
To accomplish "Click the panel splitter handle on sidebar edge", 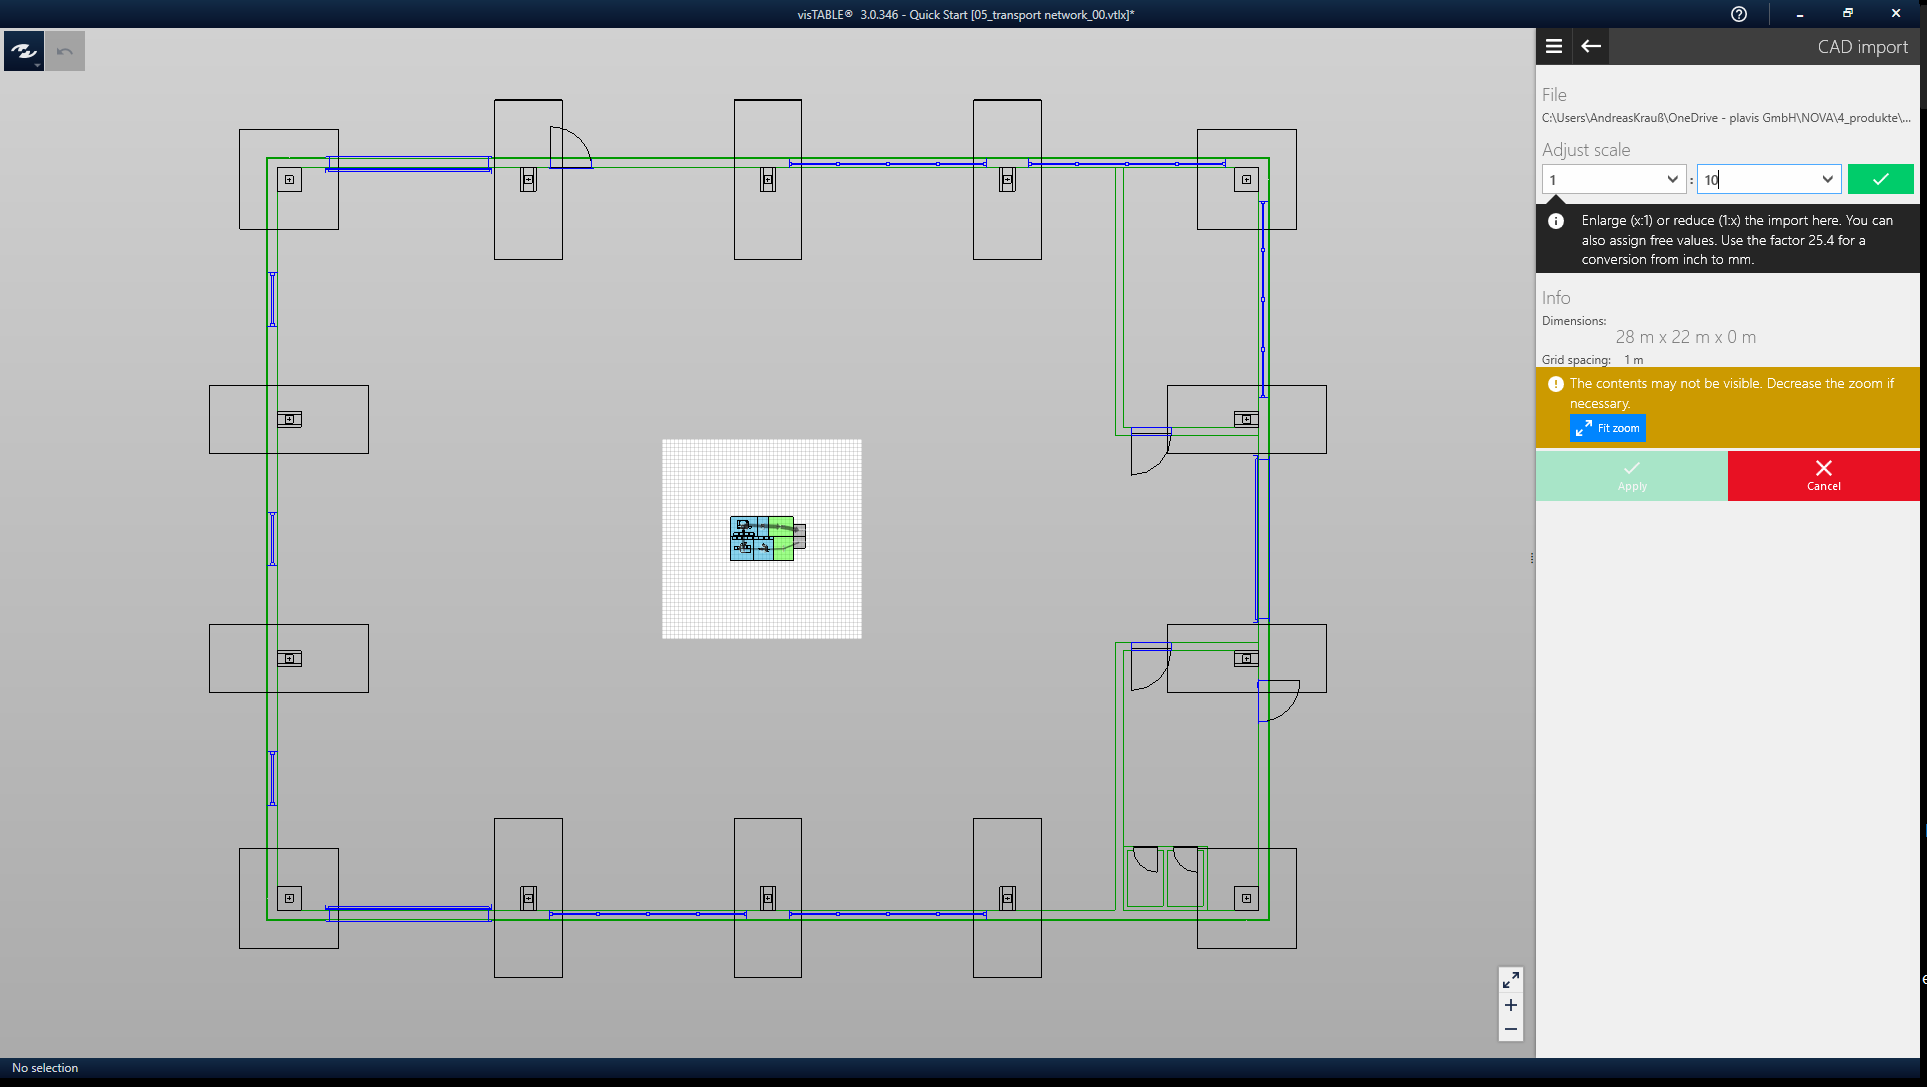I will click(1531, 558).
